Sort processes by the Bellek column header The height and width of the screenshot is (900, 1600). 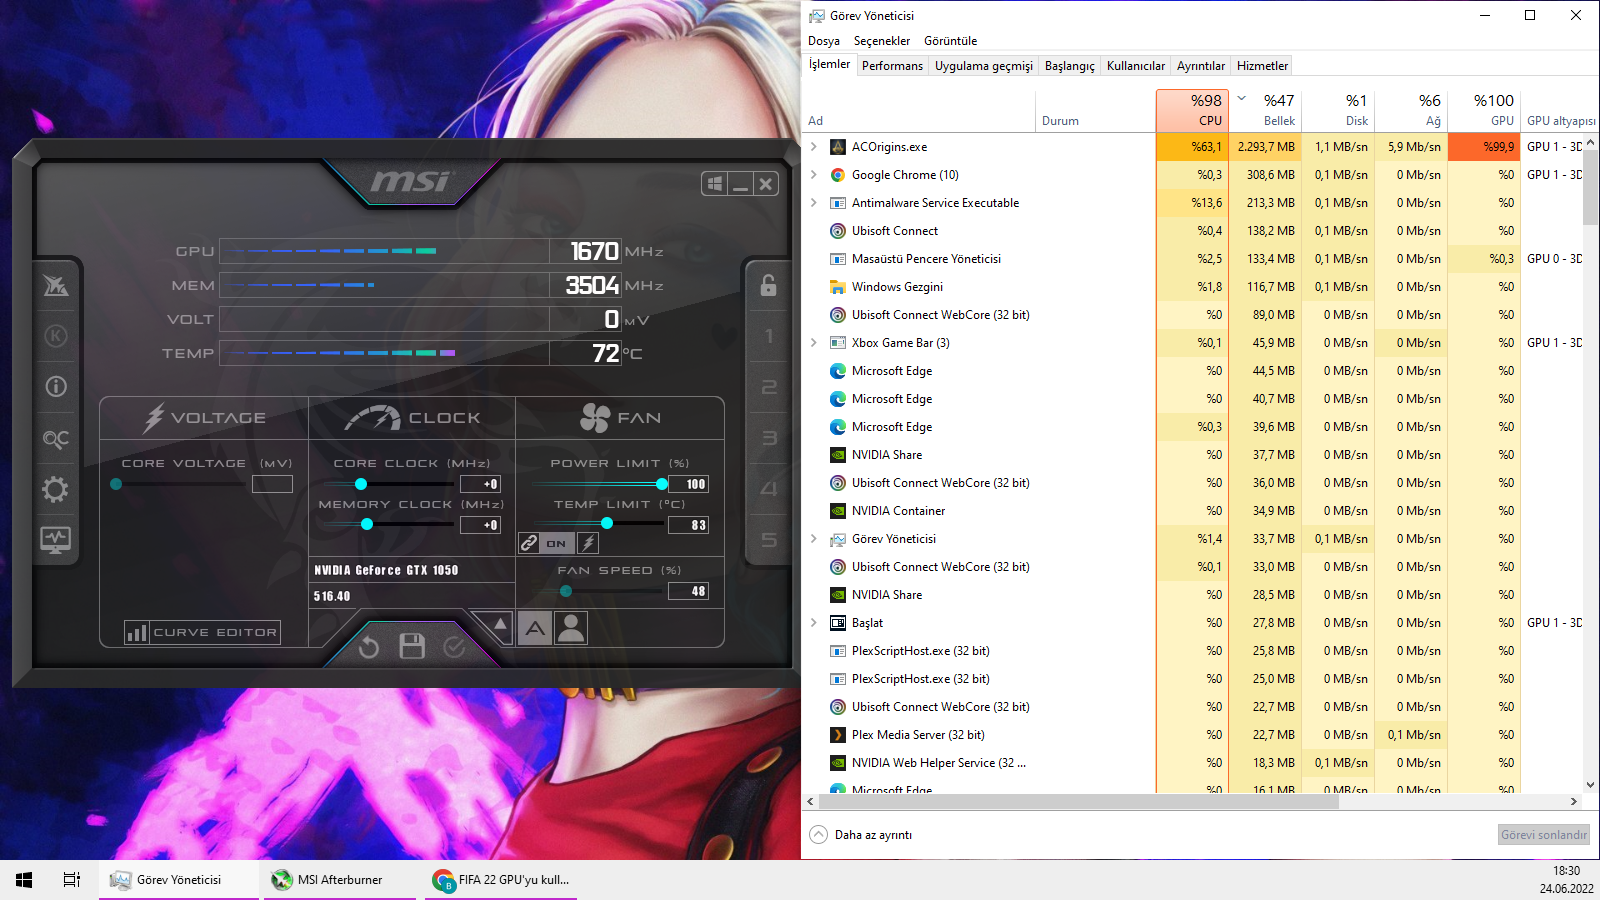click(x=1265, y=111)
